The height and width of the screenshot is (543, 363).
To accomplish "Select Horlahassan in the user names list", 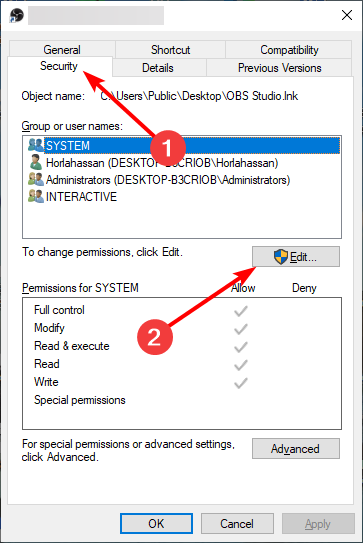I will coord(162,163).
